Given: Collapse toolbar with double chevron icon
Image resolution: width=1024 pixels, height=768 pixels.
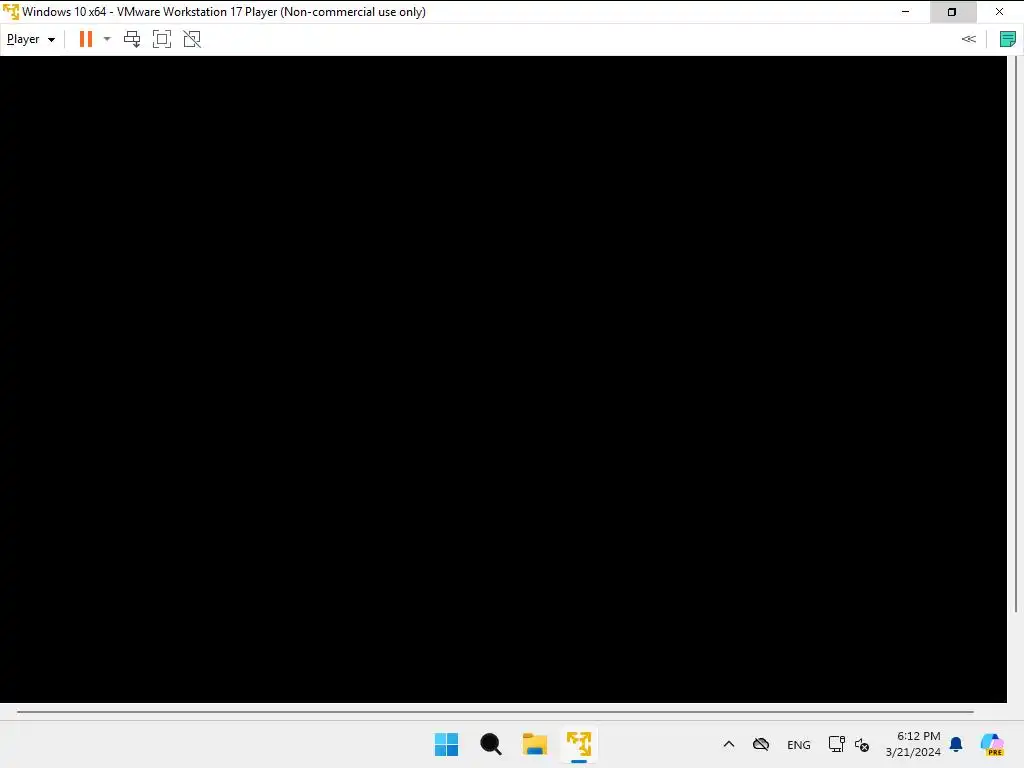Looking at the screenshot, I should click(968, 39).
